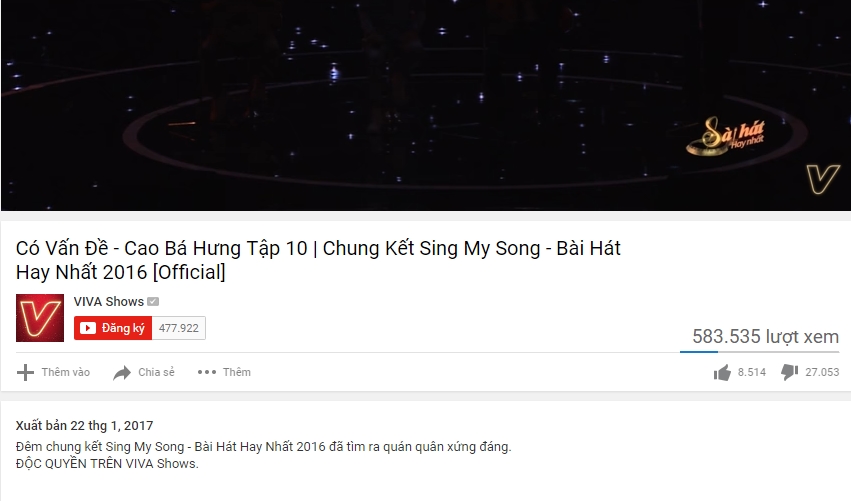Click the Chia sẻ share label
Viewport: 851px width, 501px height.
click(156, 372)
